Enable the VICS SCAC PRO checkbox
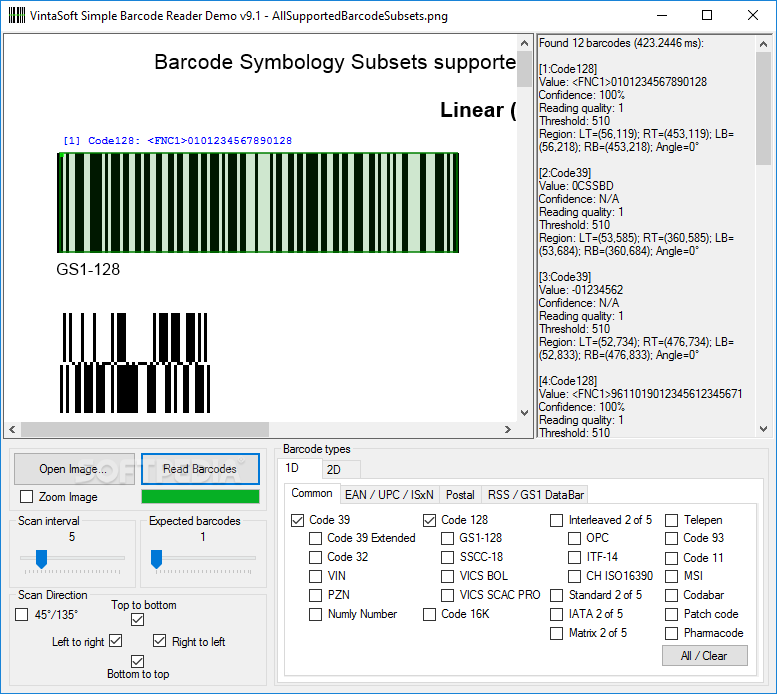Viewport: 777px width, 694px height. coord(447,595)
